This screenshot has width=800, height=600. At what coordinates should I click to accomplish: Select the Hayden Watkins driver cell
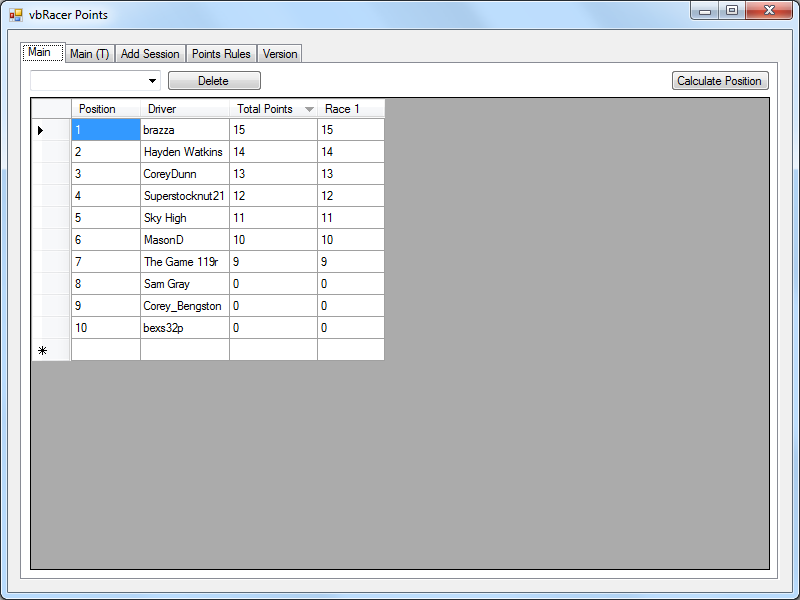(184, 152)
